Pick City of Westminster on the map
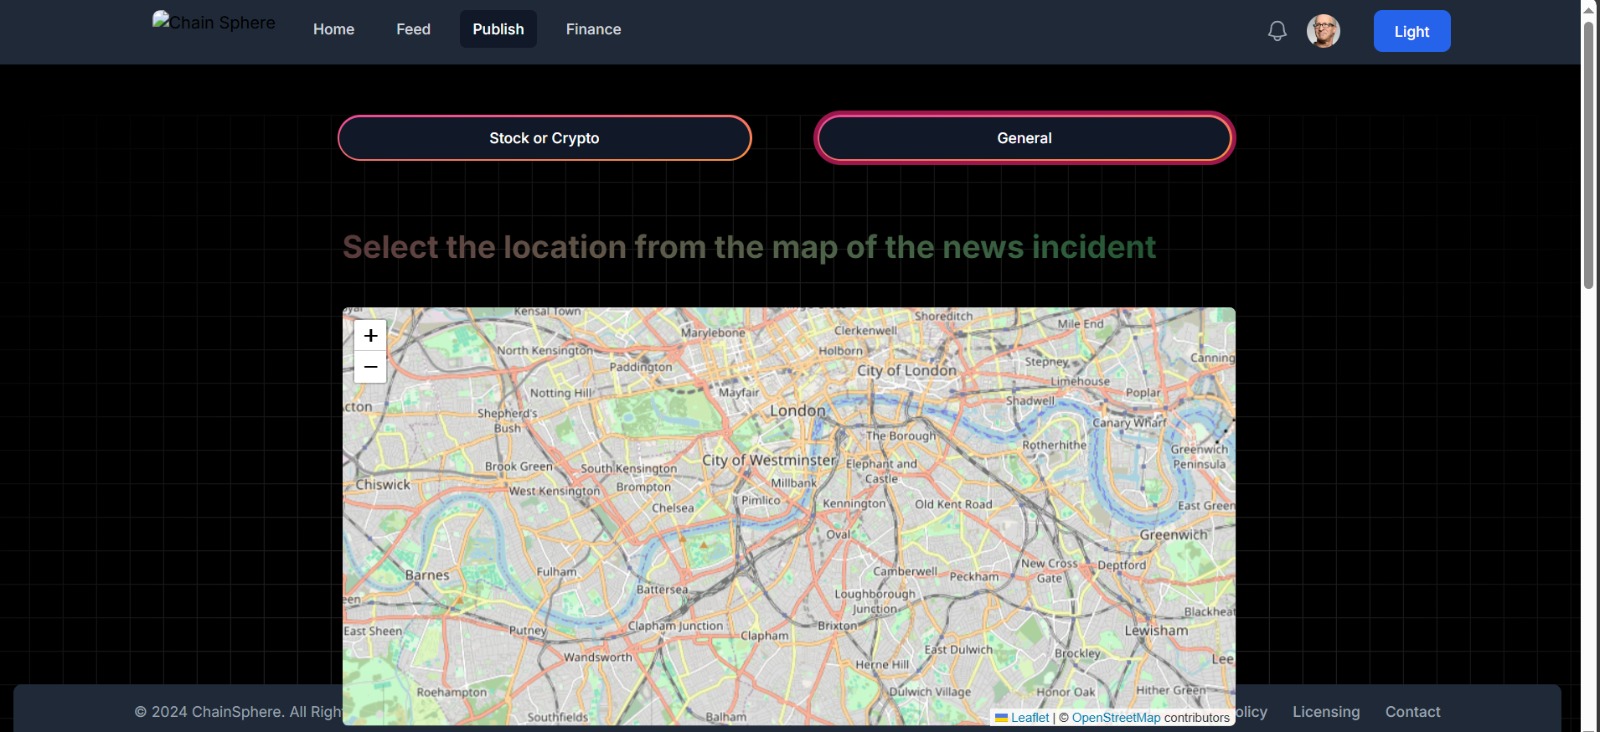1600x732 pixels. point(768,460)
